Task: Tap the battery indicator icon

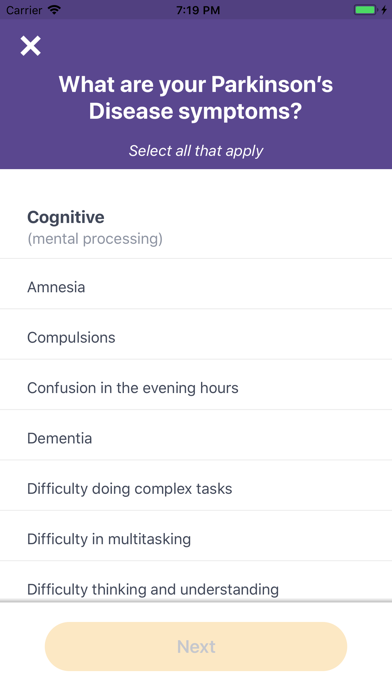Action: [x=365, y=10]
